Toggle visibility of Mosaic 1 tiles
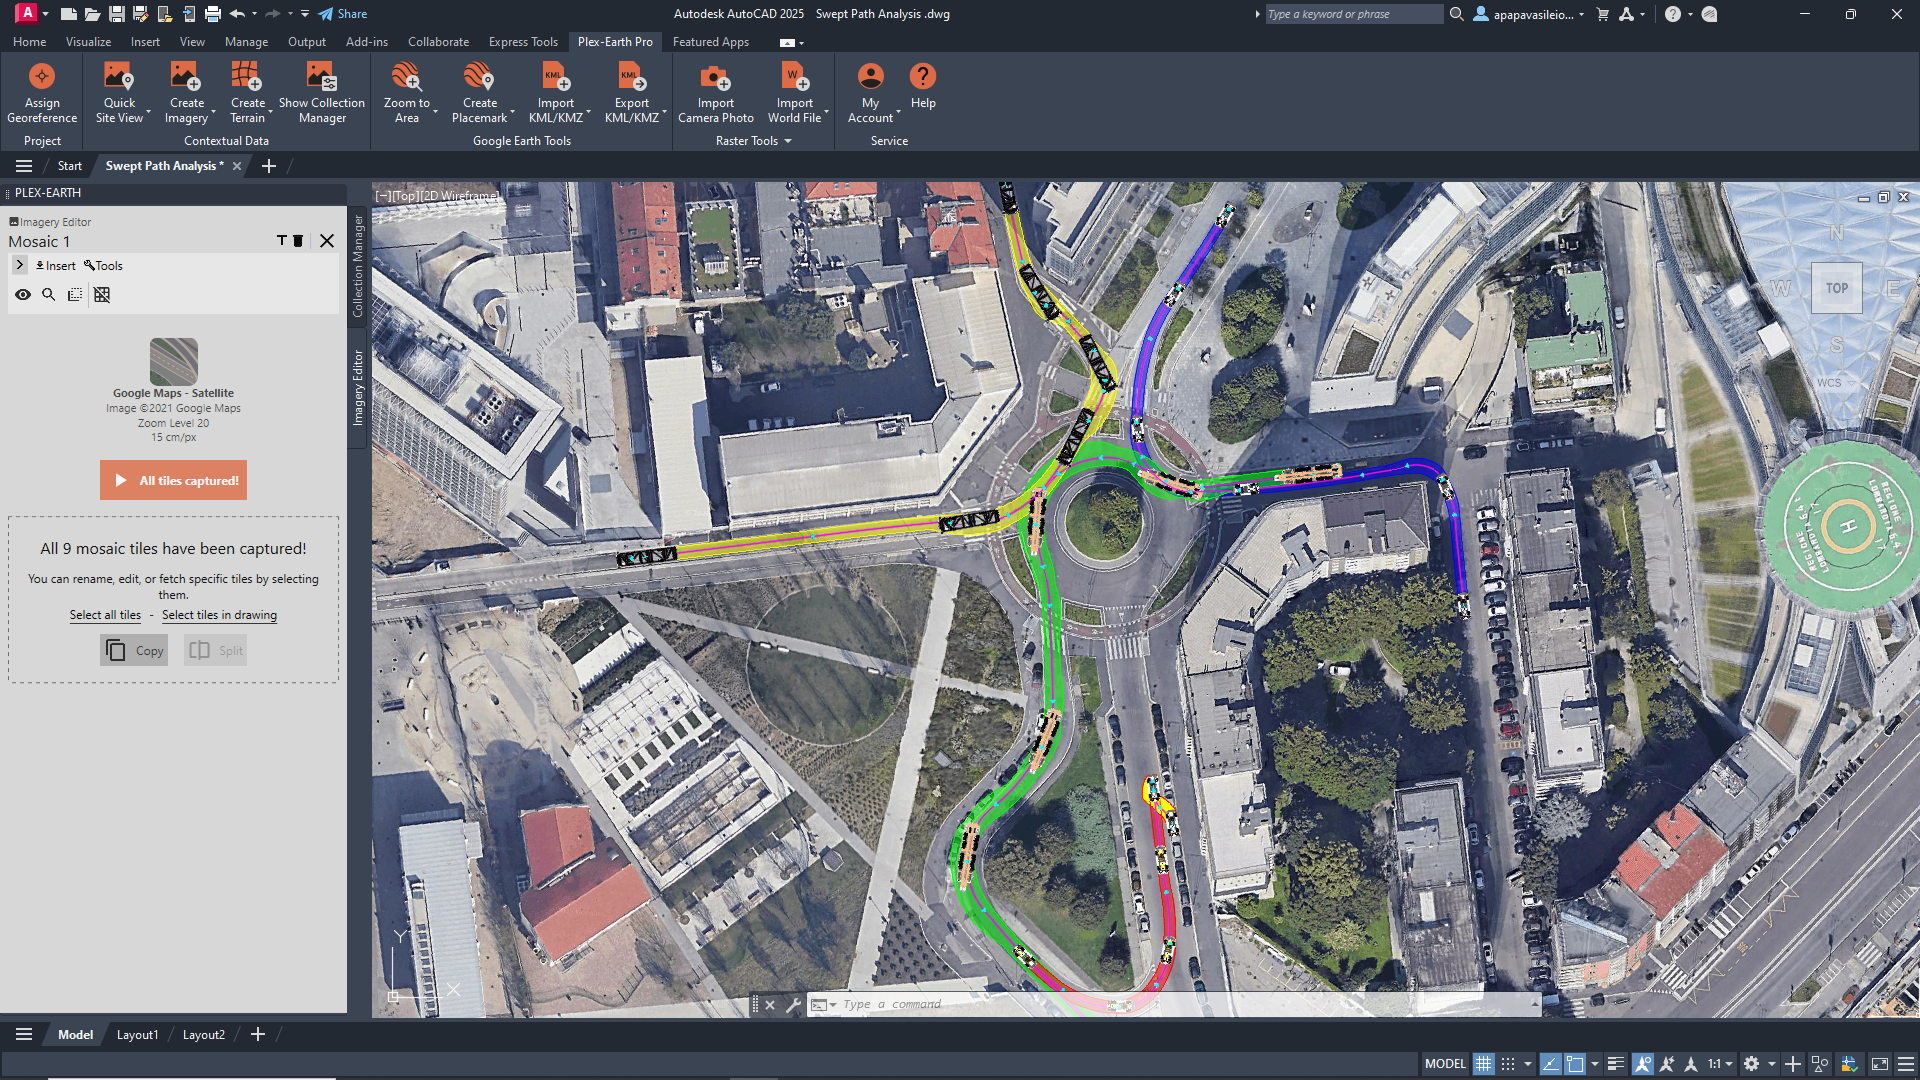This screenshot has width=1920, height=1080. click(23, 294)
